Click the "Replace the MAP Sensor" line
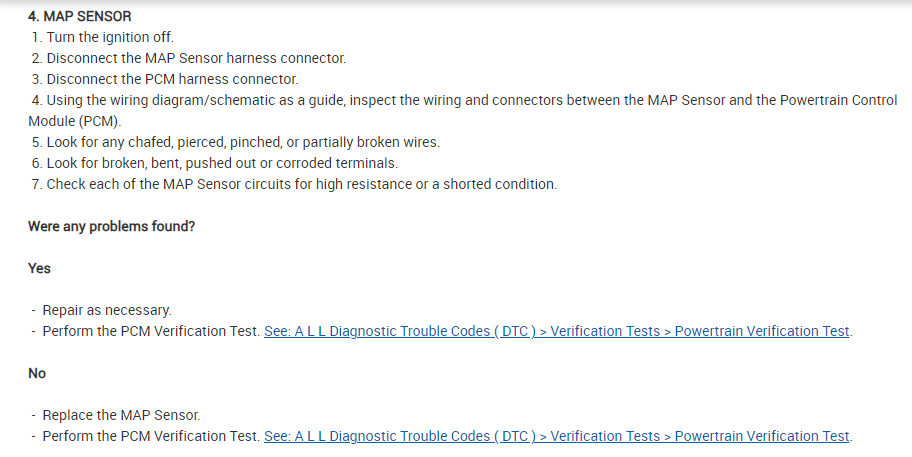The width and height of the screenshot is (912, 457). (121, 415)
